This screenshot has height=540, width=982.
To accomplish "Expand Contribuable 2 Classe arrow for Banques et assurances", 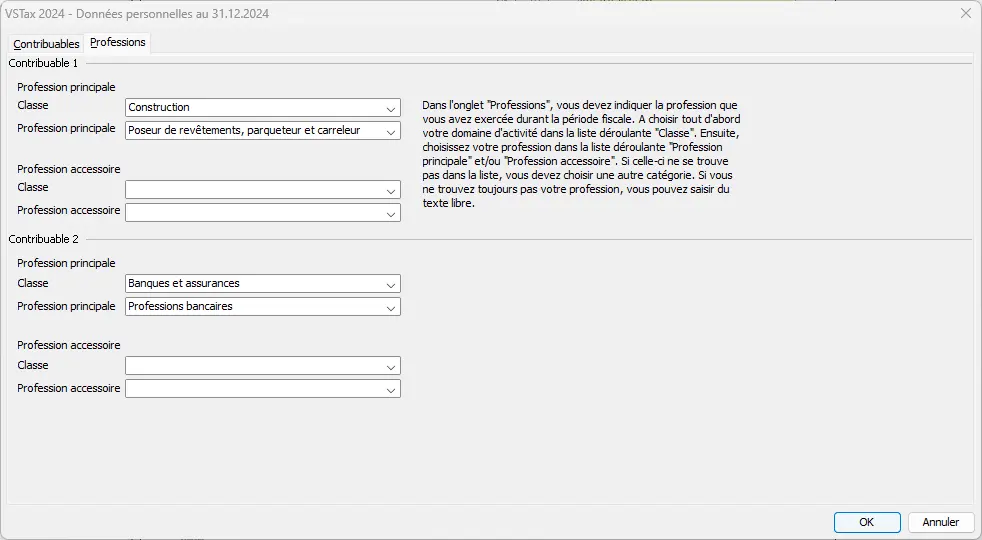I will click(x=390, y=284).
